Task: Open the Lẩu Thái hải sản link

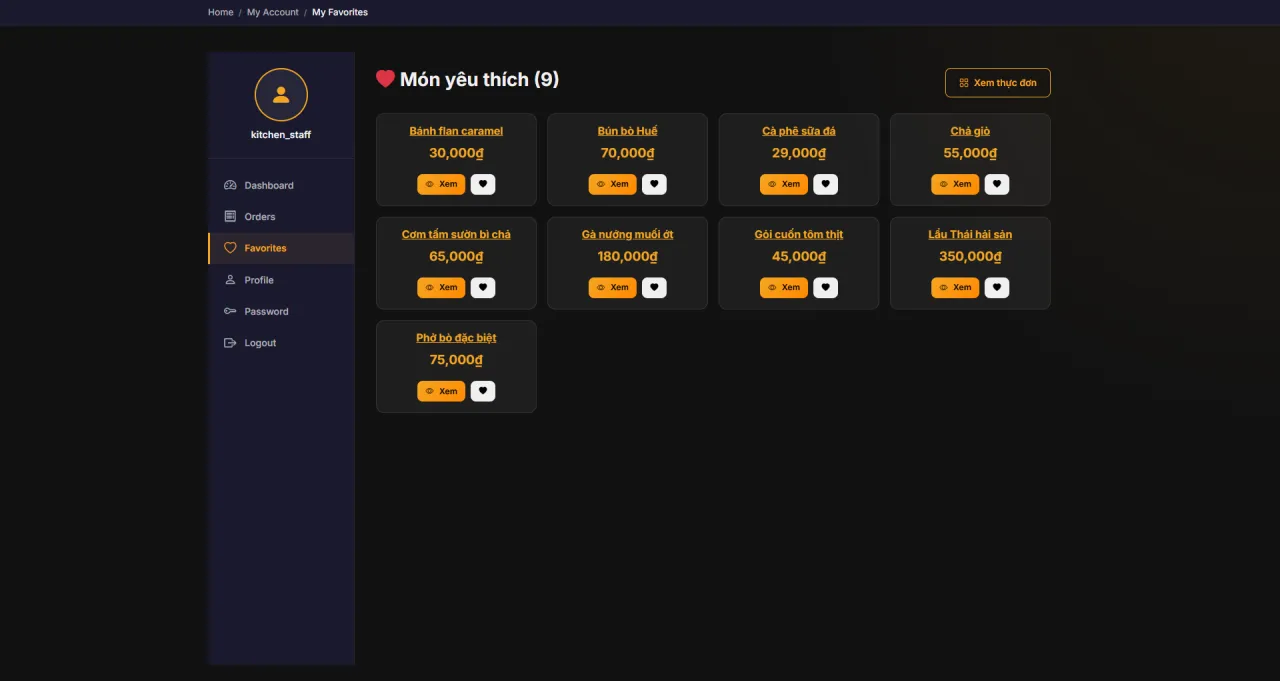Action: pyautogui.click(x=970, y=234)
